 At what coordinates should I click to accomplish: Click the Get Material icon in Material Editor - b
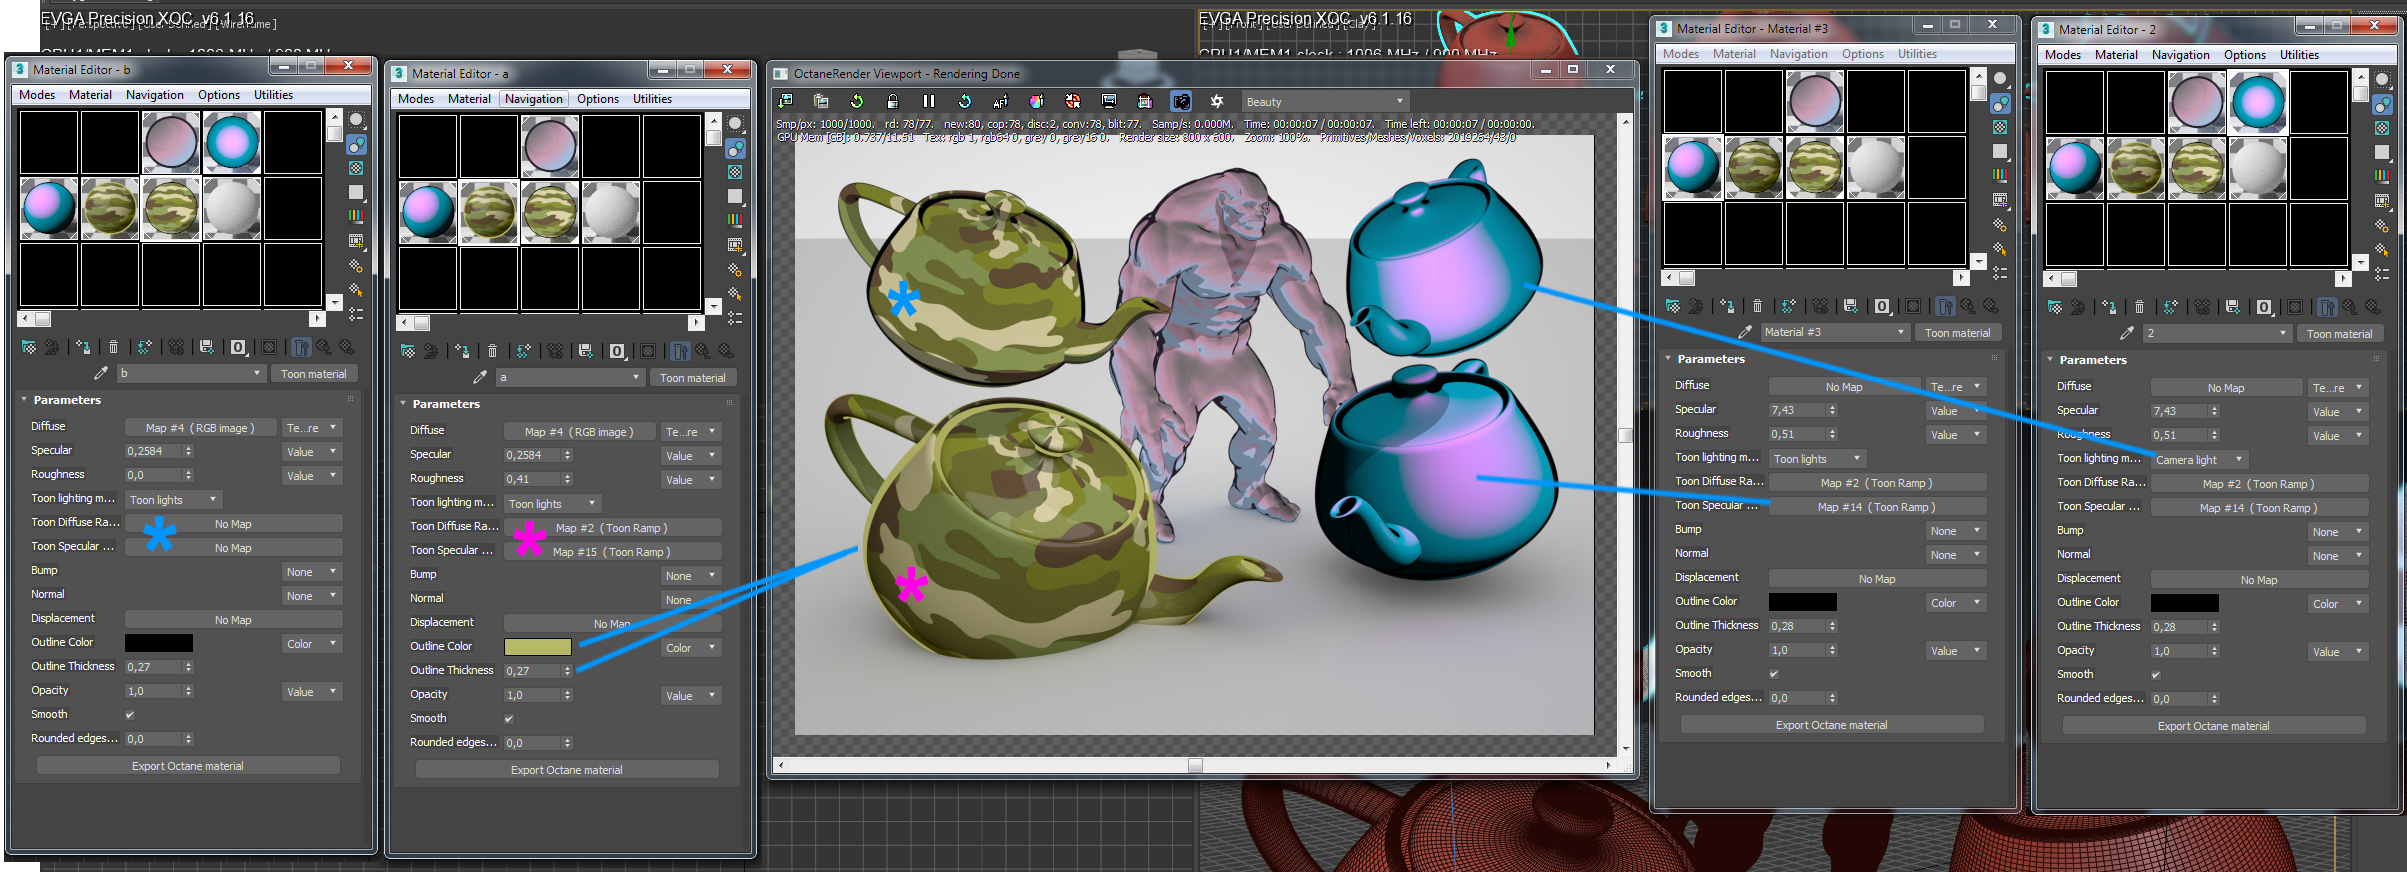pos(28,347)
